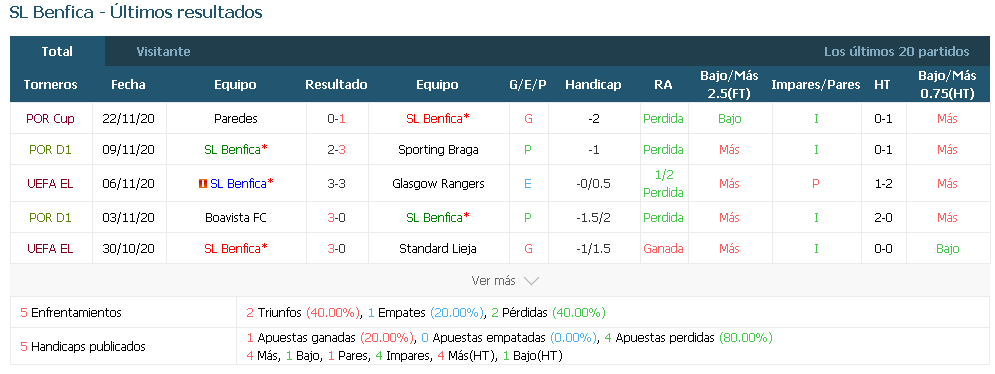Click the Impares/Pares column header
This screenshot has height=374, width=995.
pos(815,84)
